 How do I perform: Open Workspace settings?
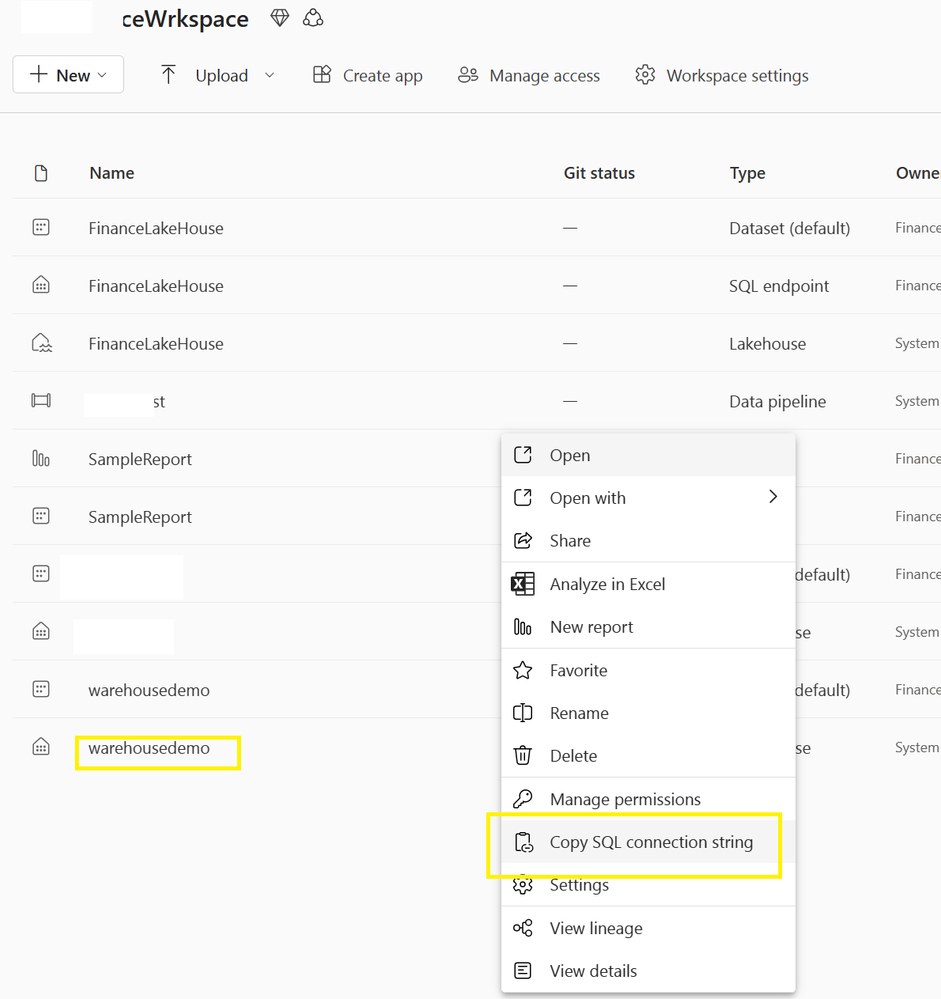722,75
